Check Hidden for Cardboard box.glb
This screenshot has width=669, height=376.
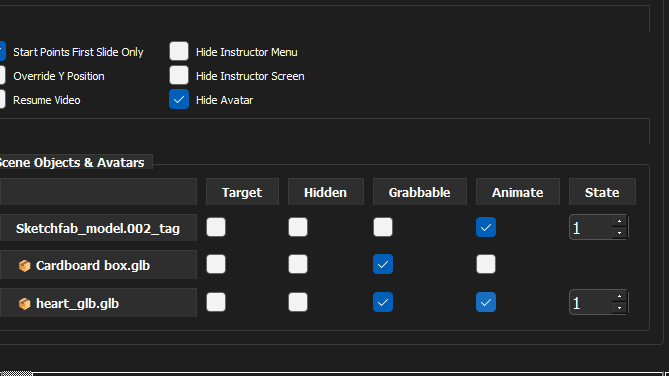point(298,264)
